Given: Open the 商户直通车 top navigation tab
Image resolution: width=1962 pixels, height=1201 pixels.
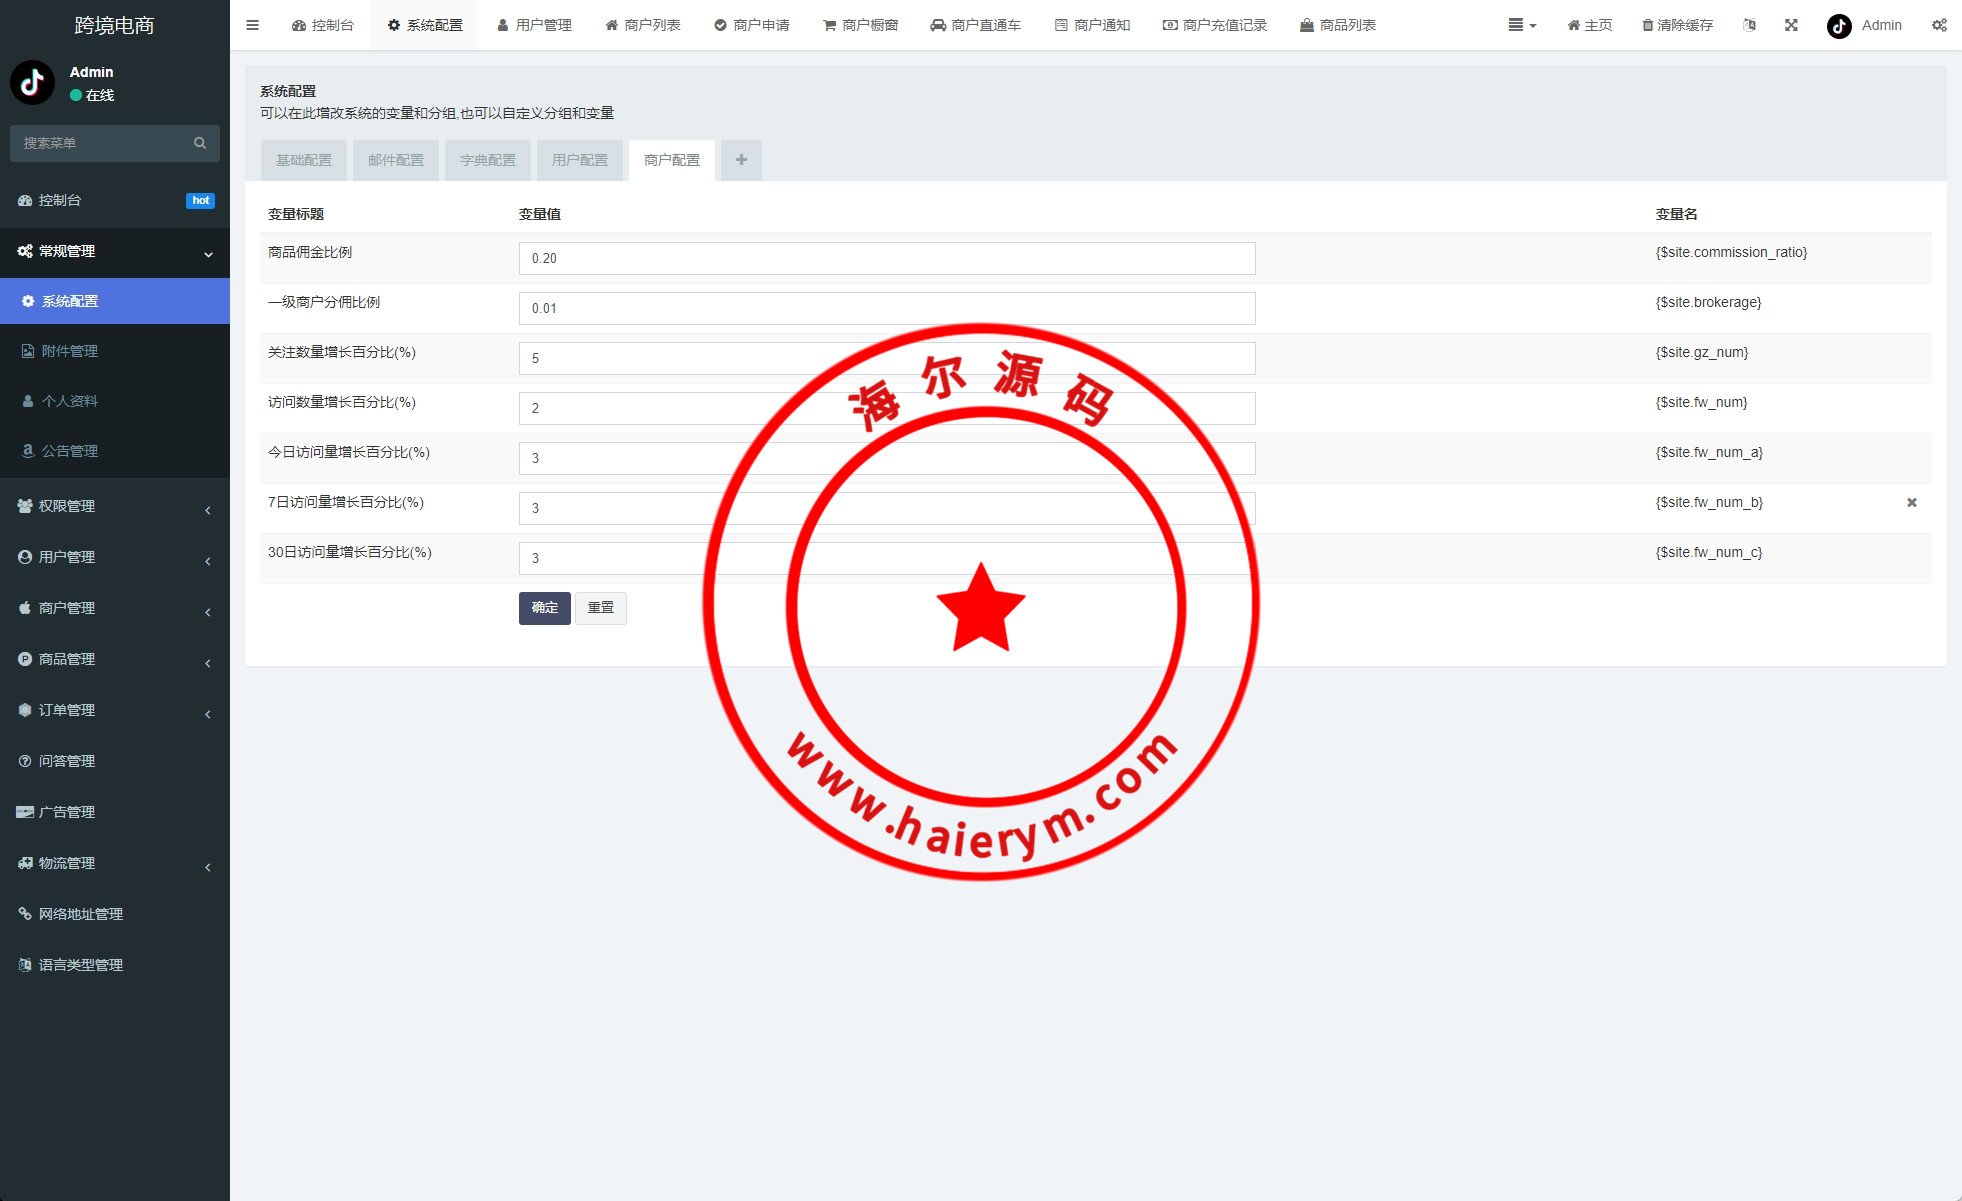Looking at the screenshot, I should point(975,25).
